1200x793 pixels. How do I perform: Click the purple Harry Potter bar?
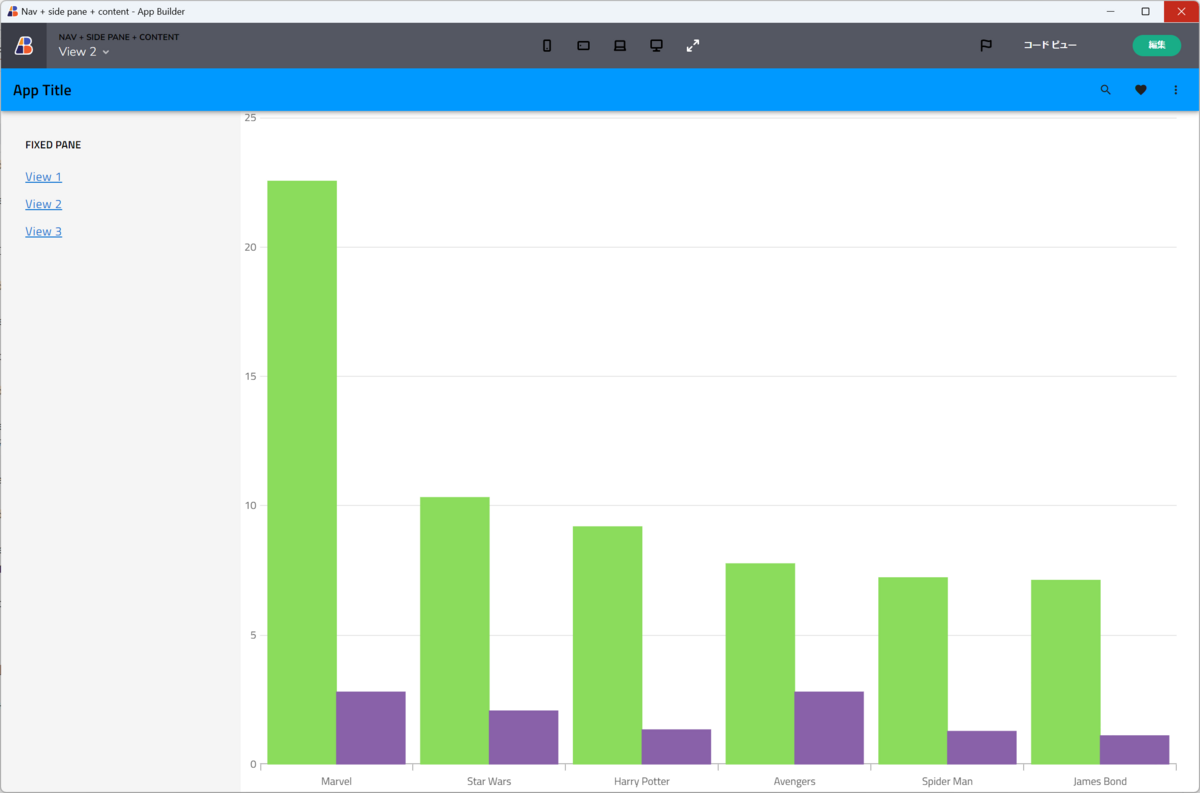coord(677,747)
